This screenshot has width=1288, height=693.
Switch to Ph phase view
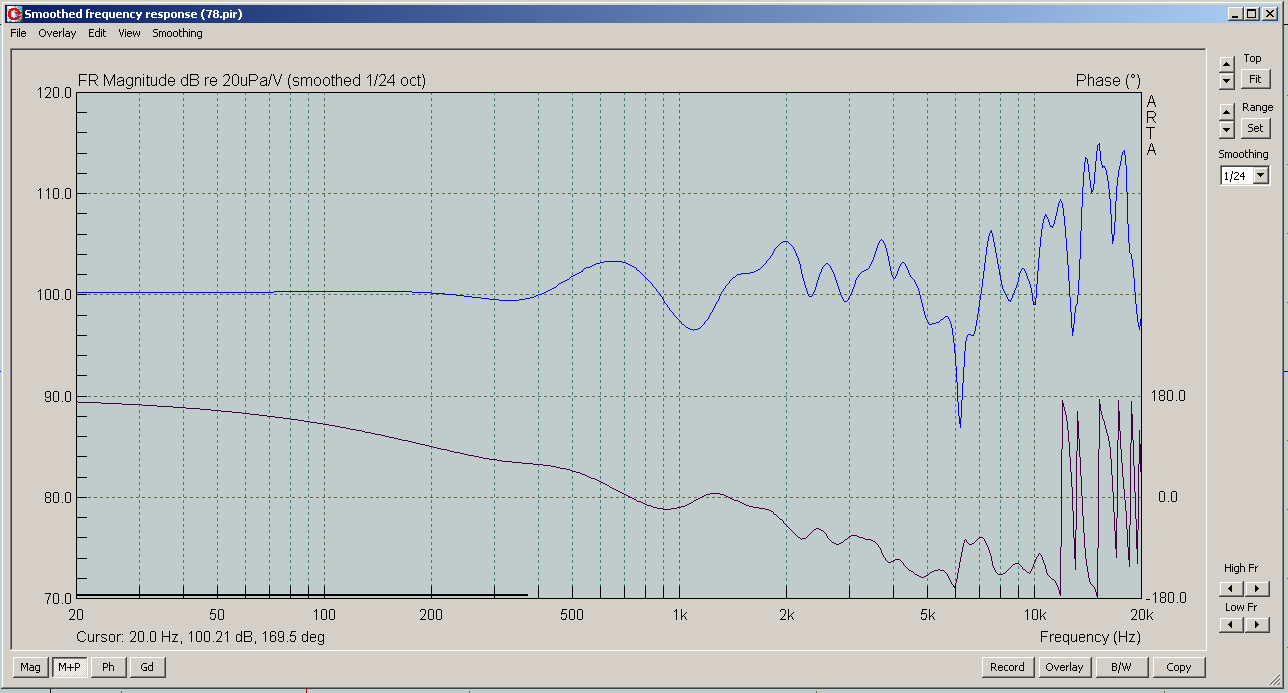point(108,667)
